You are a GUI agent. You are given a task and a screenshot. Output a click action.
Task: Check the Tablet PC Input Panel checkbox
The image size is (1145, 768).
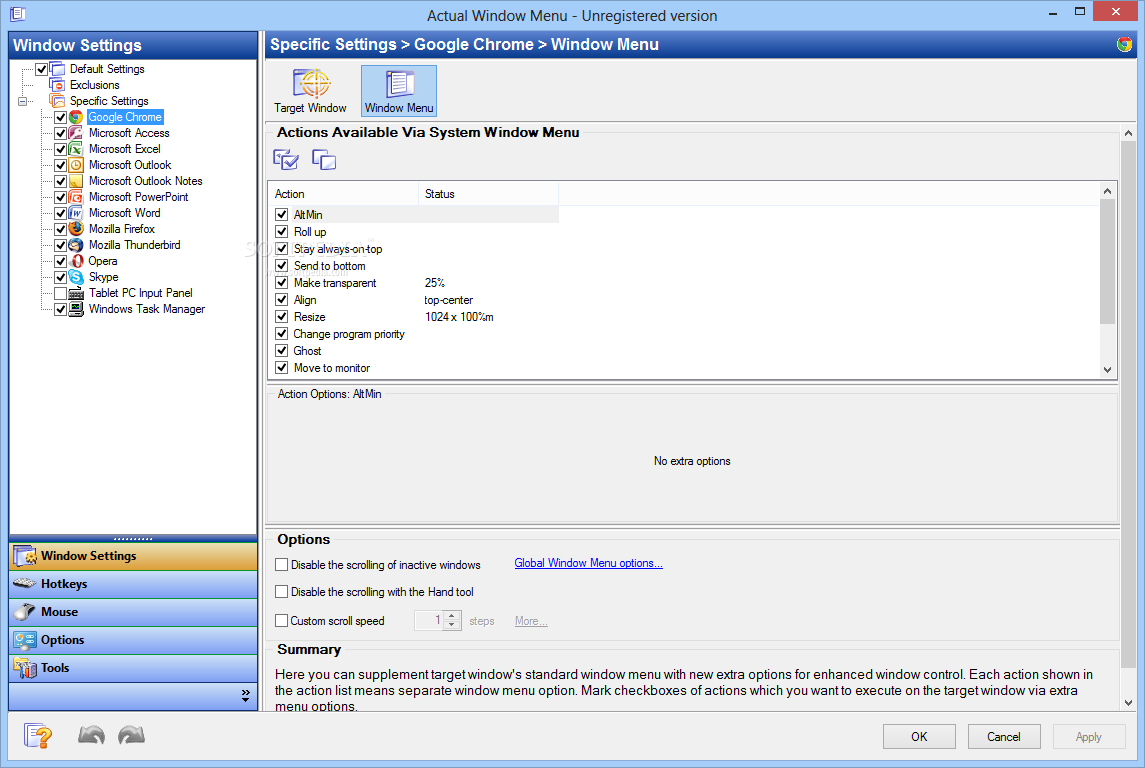61,293
